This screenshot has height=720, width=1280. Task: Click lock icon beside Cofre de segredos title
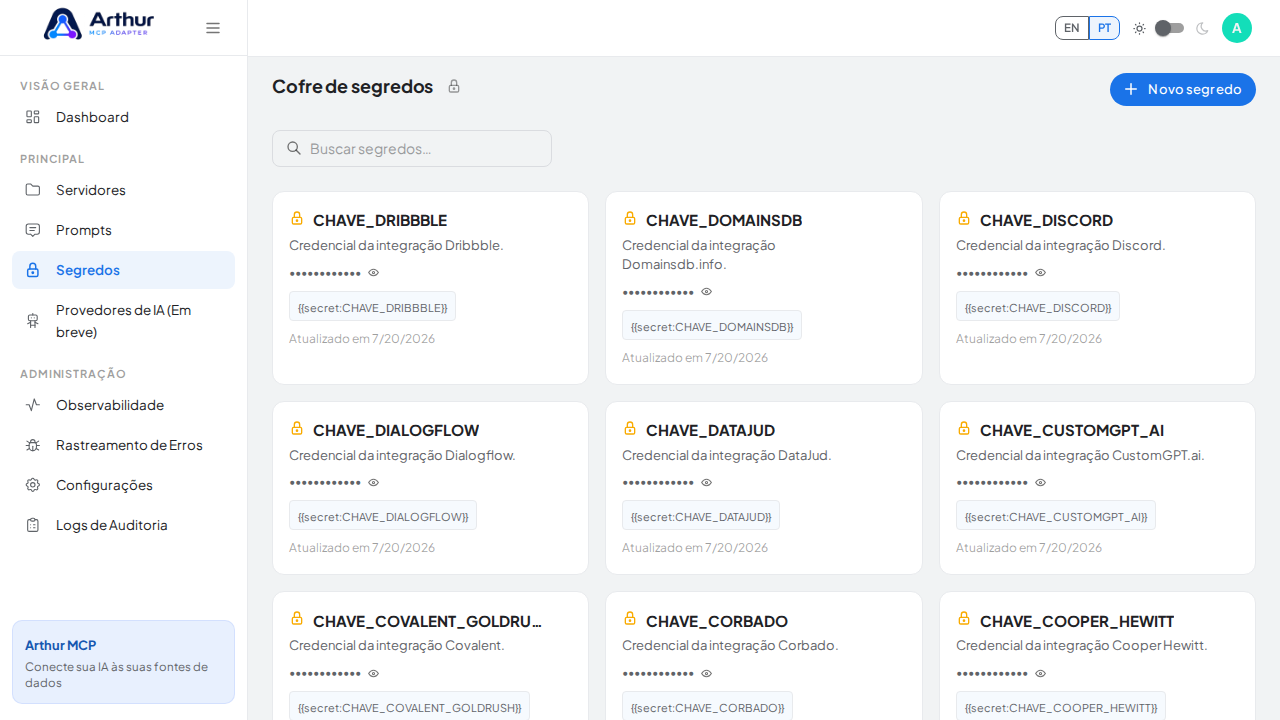[x=454, y=86]
